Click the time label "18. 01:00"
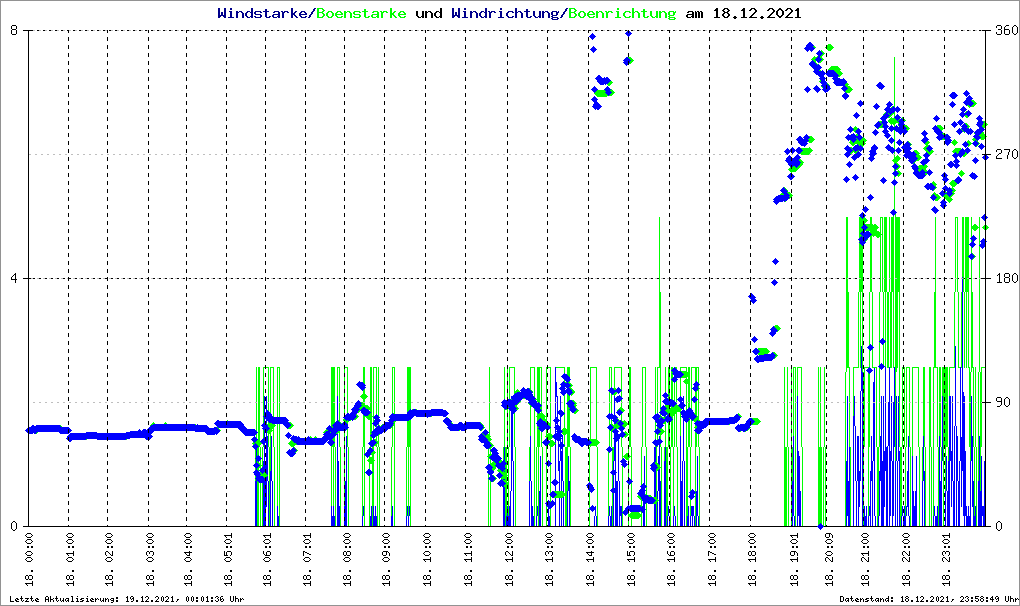Image resolution: width=1020 pixels, height=606 pixels. pos(70,559)
